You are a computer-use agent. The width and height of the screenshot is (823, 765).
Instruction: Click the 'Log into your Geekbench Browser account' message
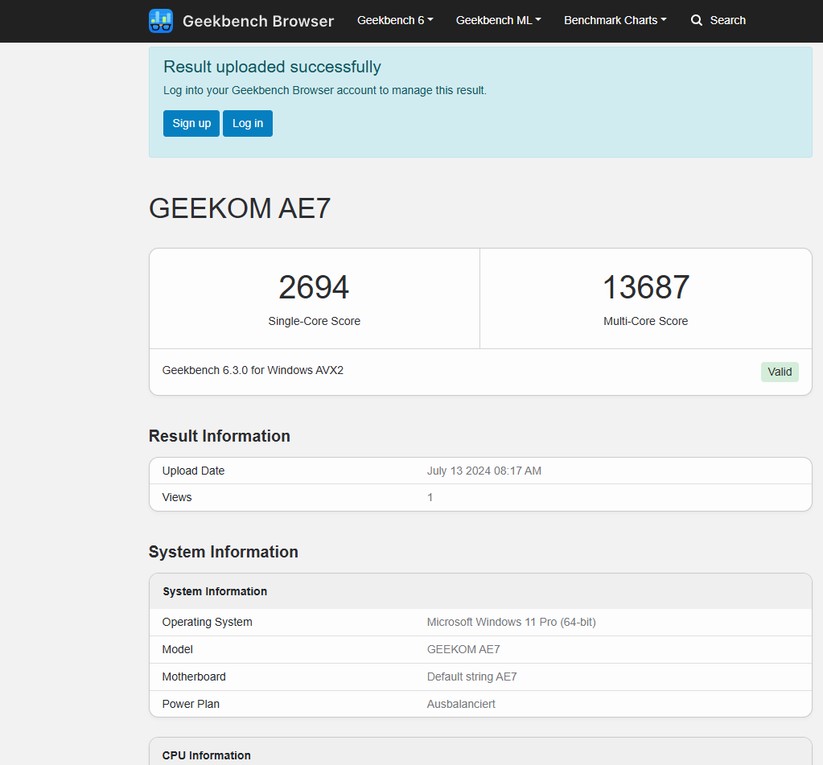coord(324,90)
